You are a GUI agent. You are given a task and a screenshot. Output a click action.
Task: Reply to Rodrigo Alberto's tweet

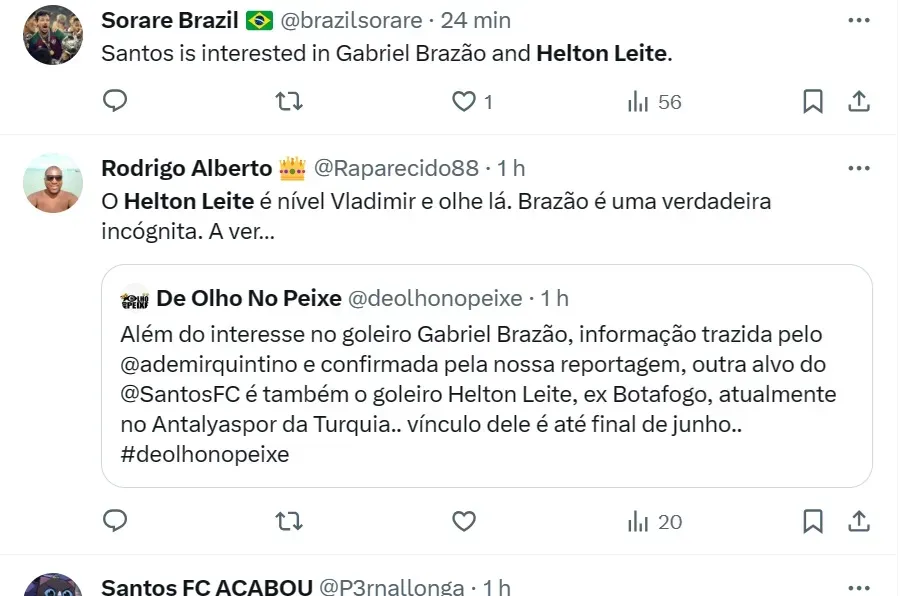coord(116,521)
